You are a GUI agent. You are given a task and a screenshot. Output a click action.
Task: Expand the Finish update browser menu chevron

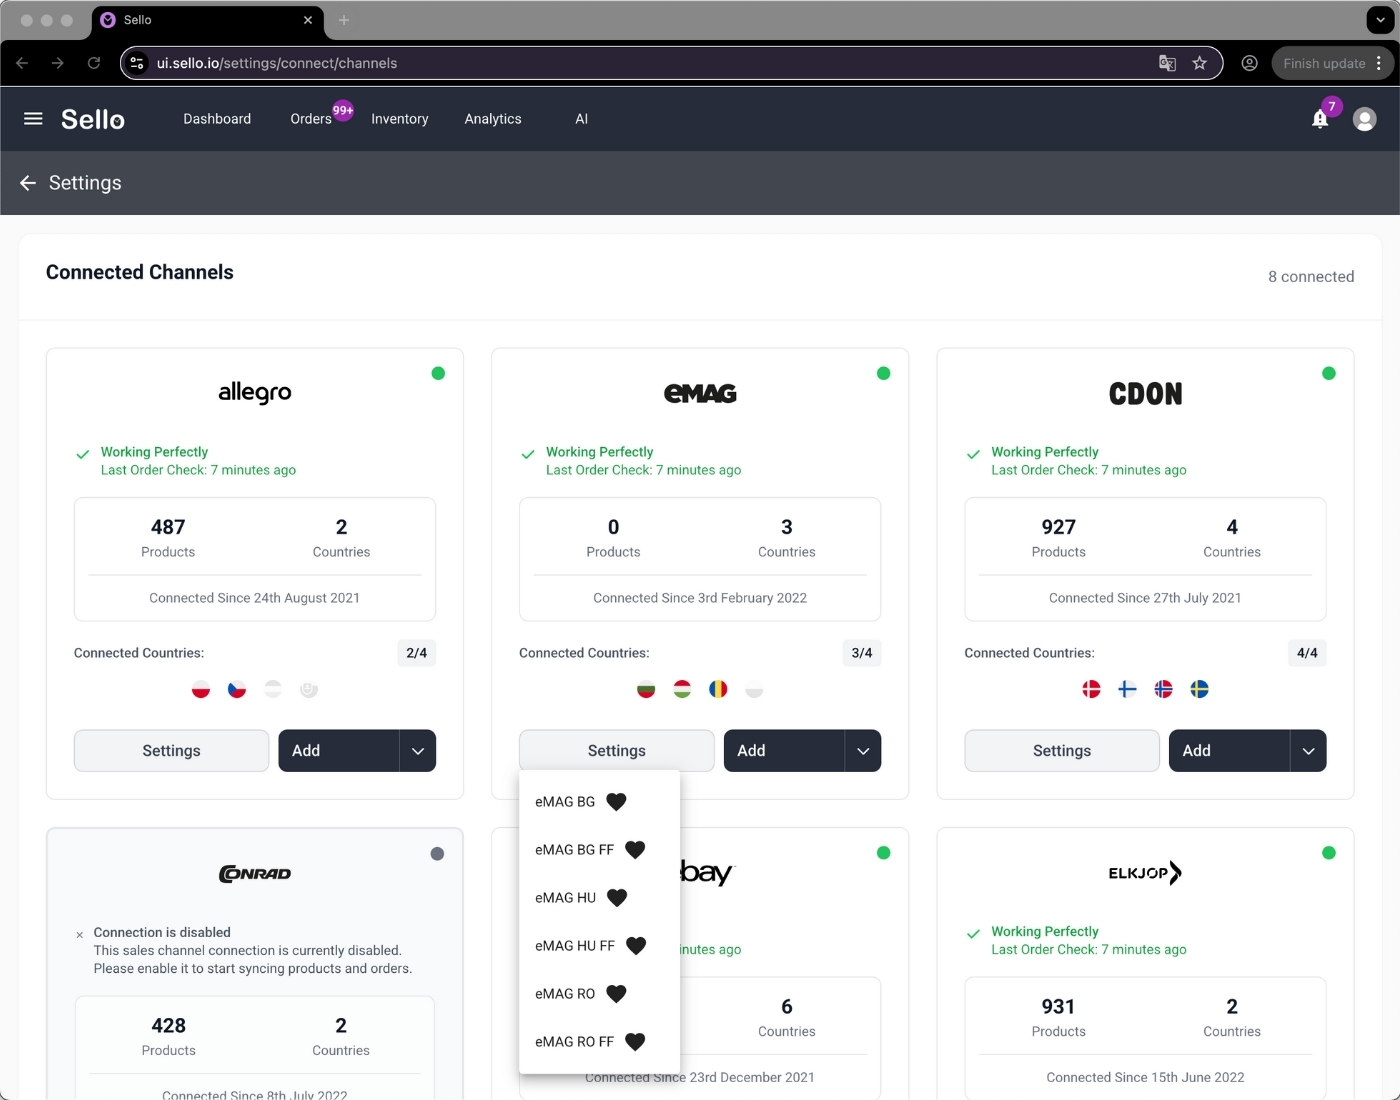coord(1377,62)
